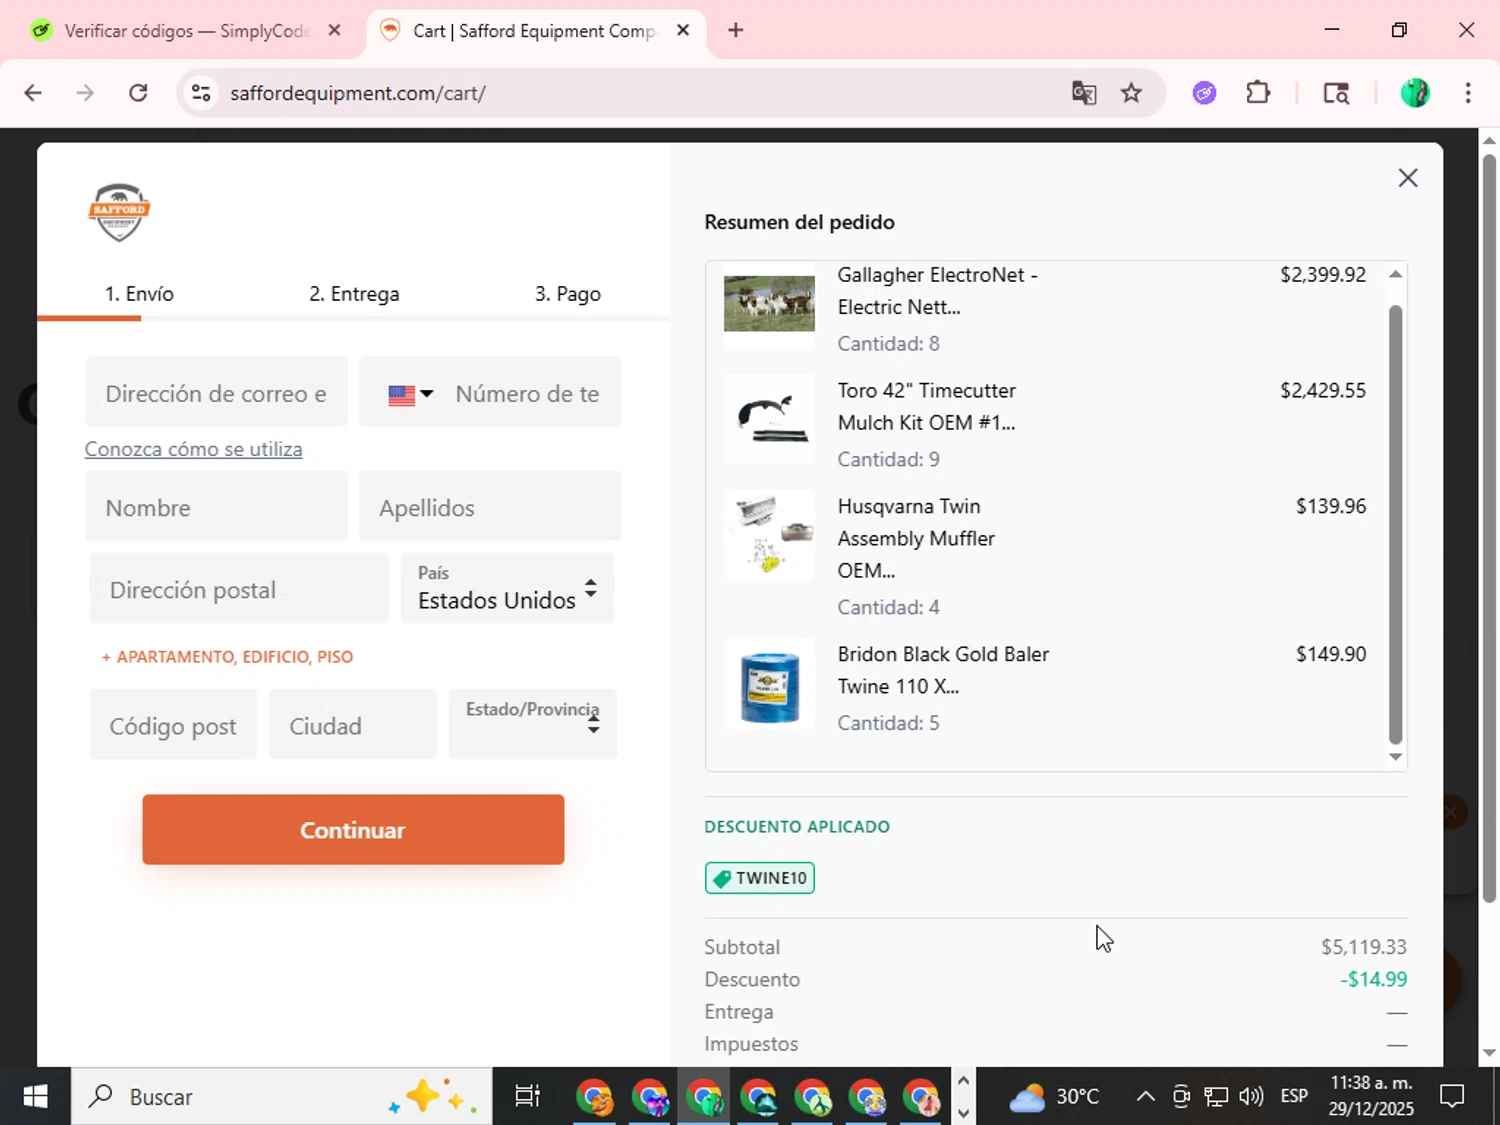This screenshot has width=1500, height=1125.
Task: Click the network tray icon
Action: pyautogui.click(x=1215, y=1097)
